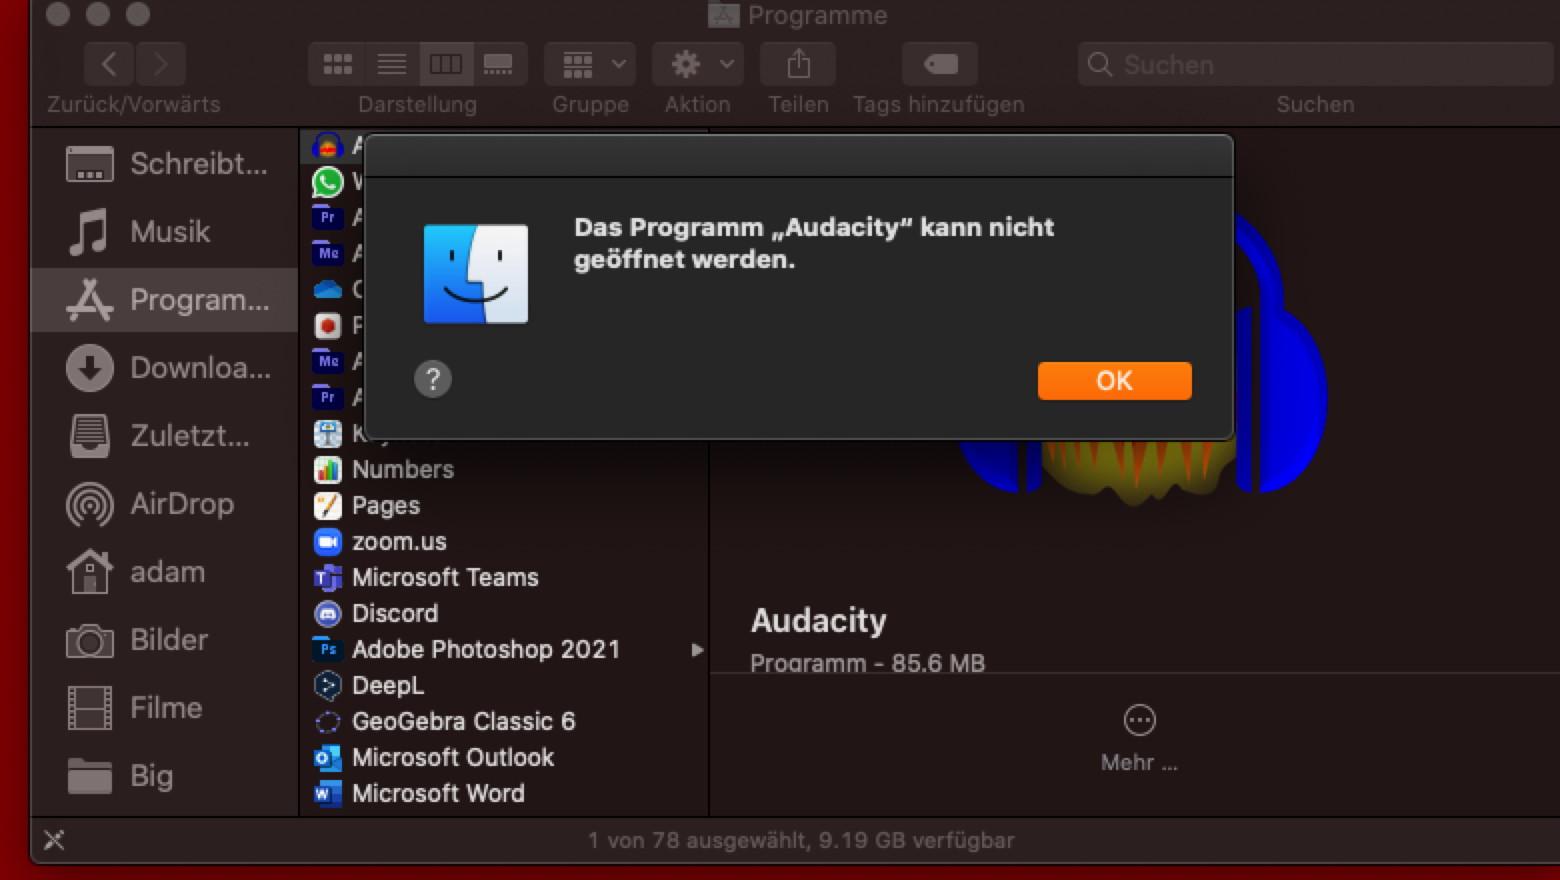1560x880 pixels.
Task: Go forward with the right arrow button
Action: (x=160, y=65)
